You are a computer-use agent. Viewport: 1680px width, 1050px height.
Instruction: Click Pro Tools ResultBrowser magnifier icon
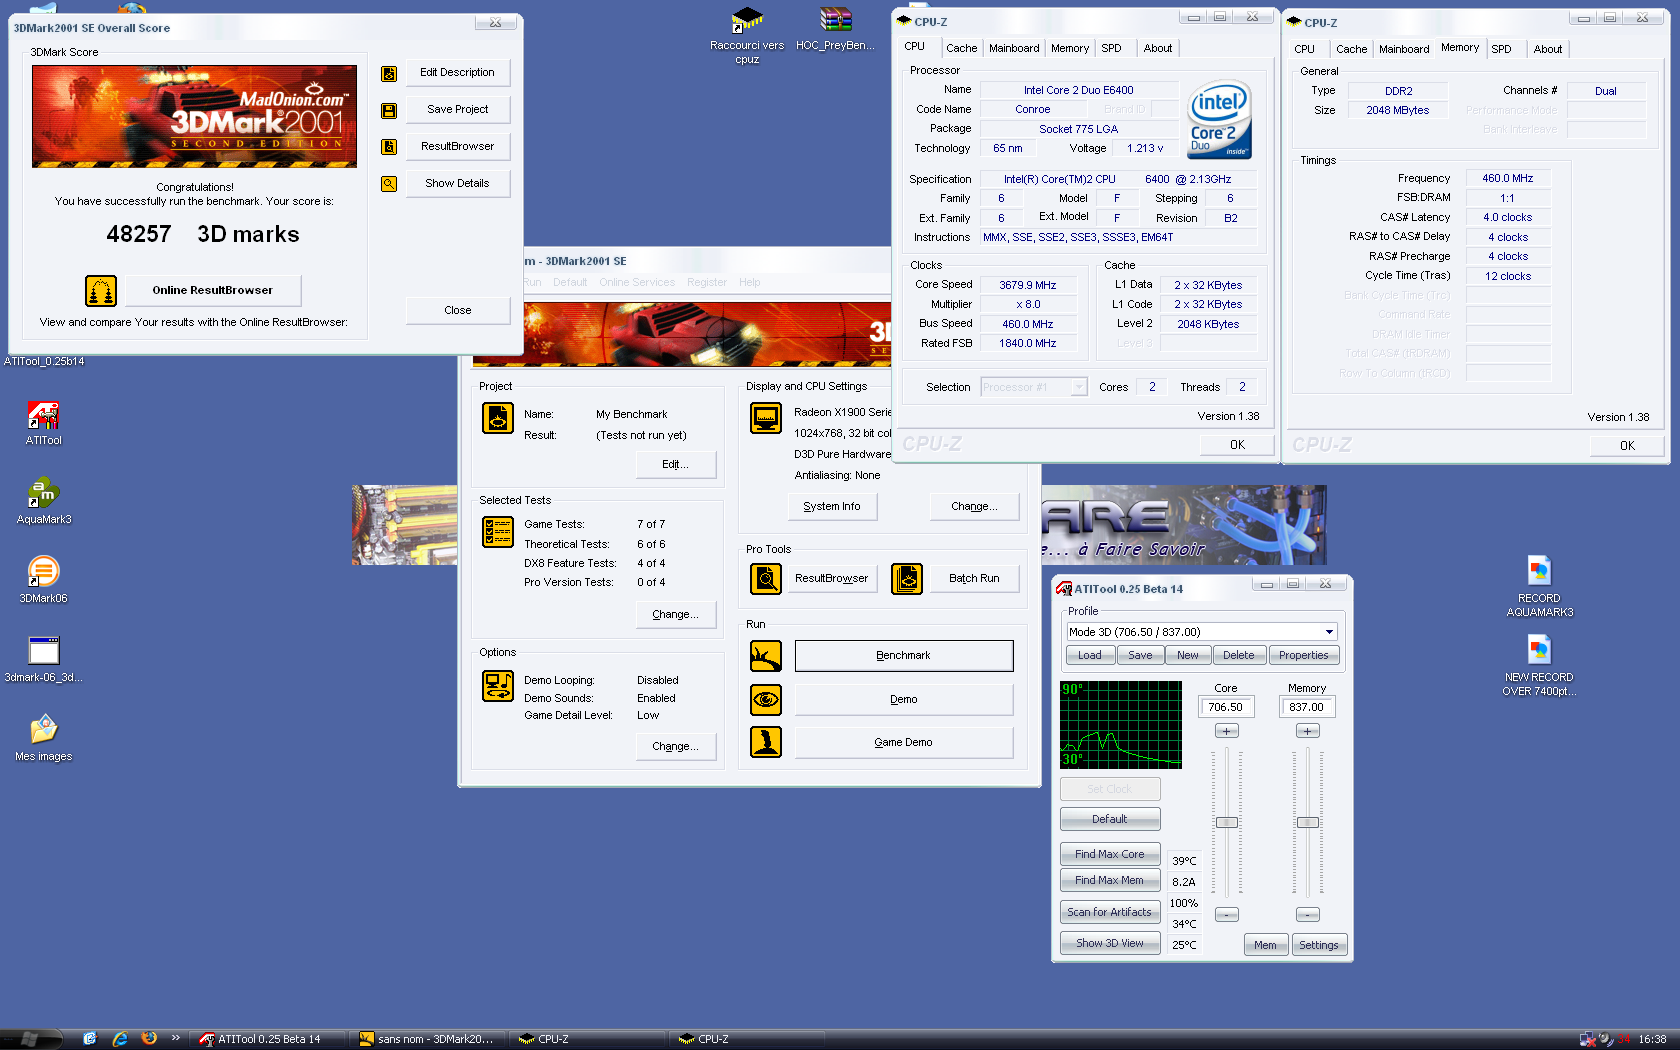766,579
